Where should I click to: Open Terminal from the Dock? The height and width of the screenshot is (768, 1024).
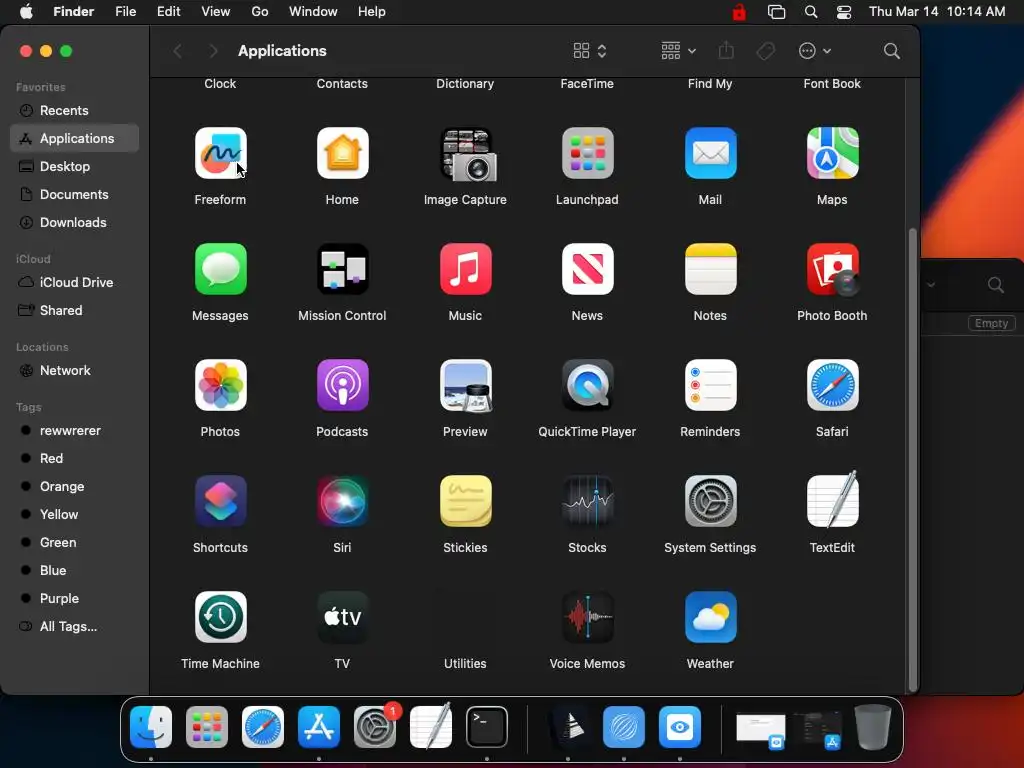tap(487, 727)
